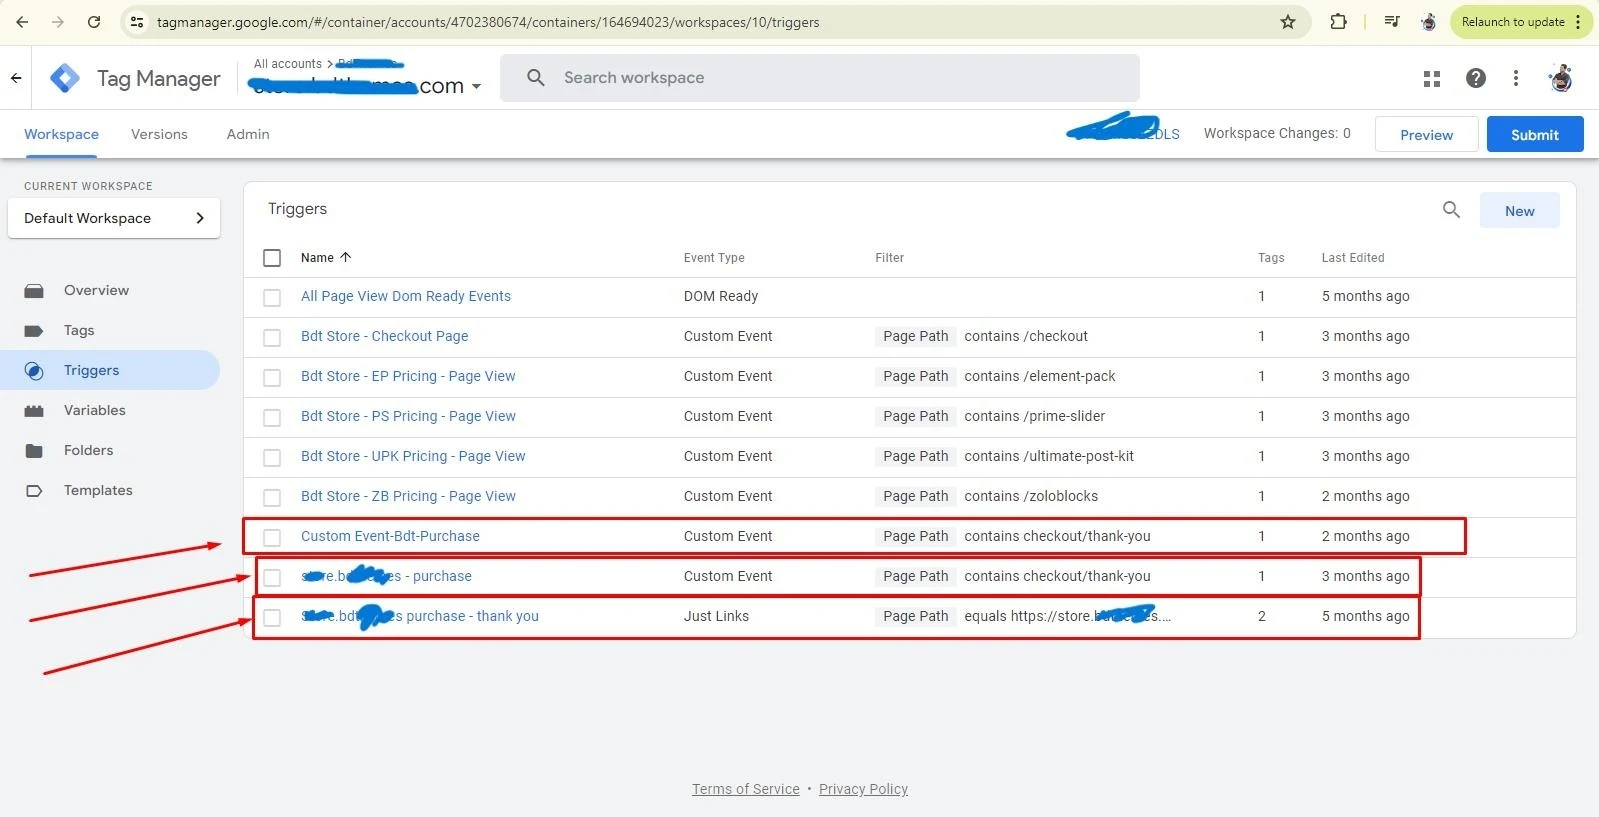Click the search icon in Triggers panel

(1451, 210)
